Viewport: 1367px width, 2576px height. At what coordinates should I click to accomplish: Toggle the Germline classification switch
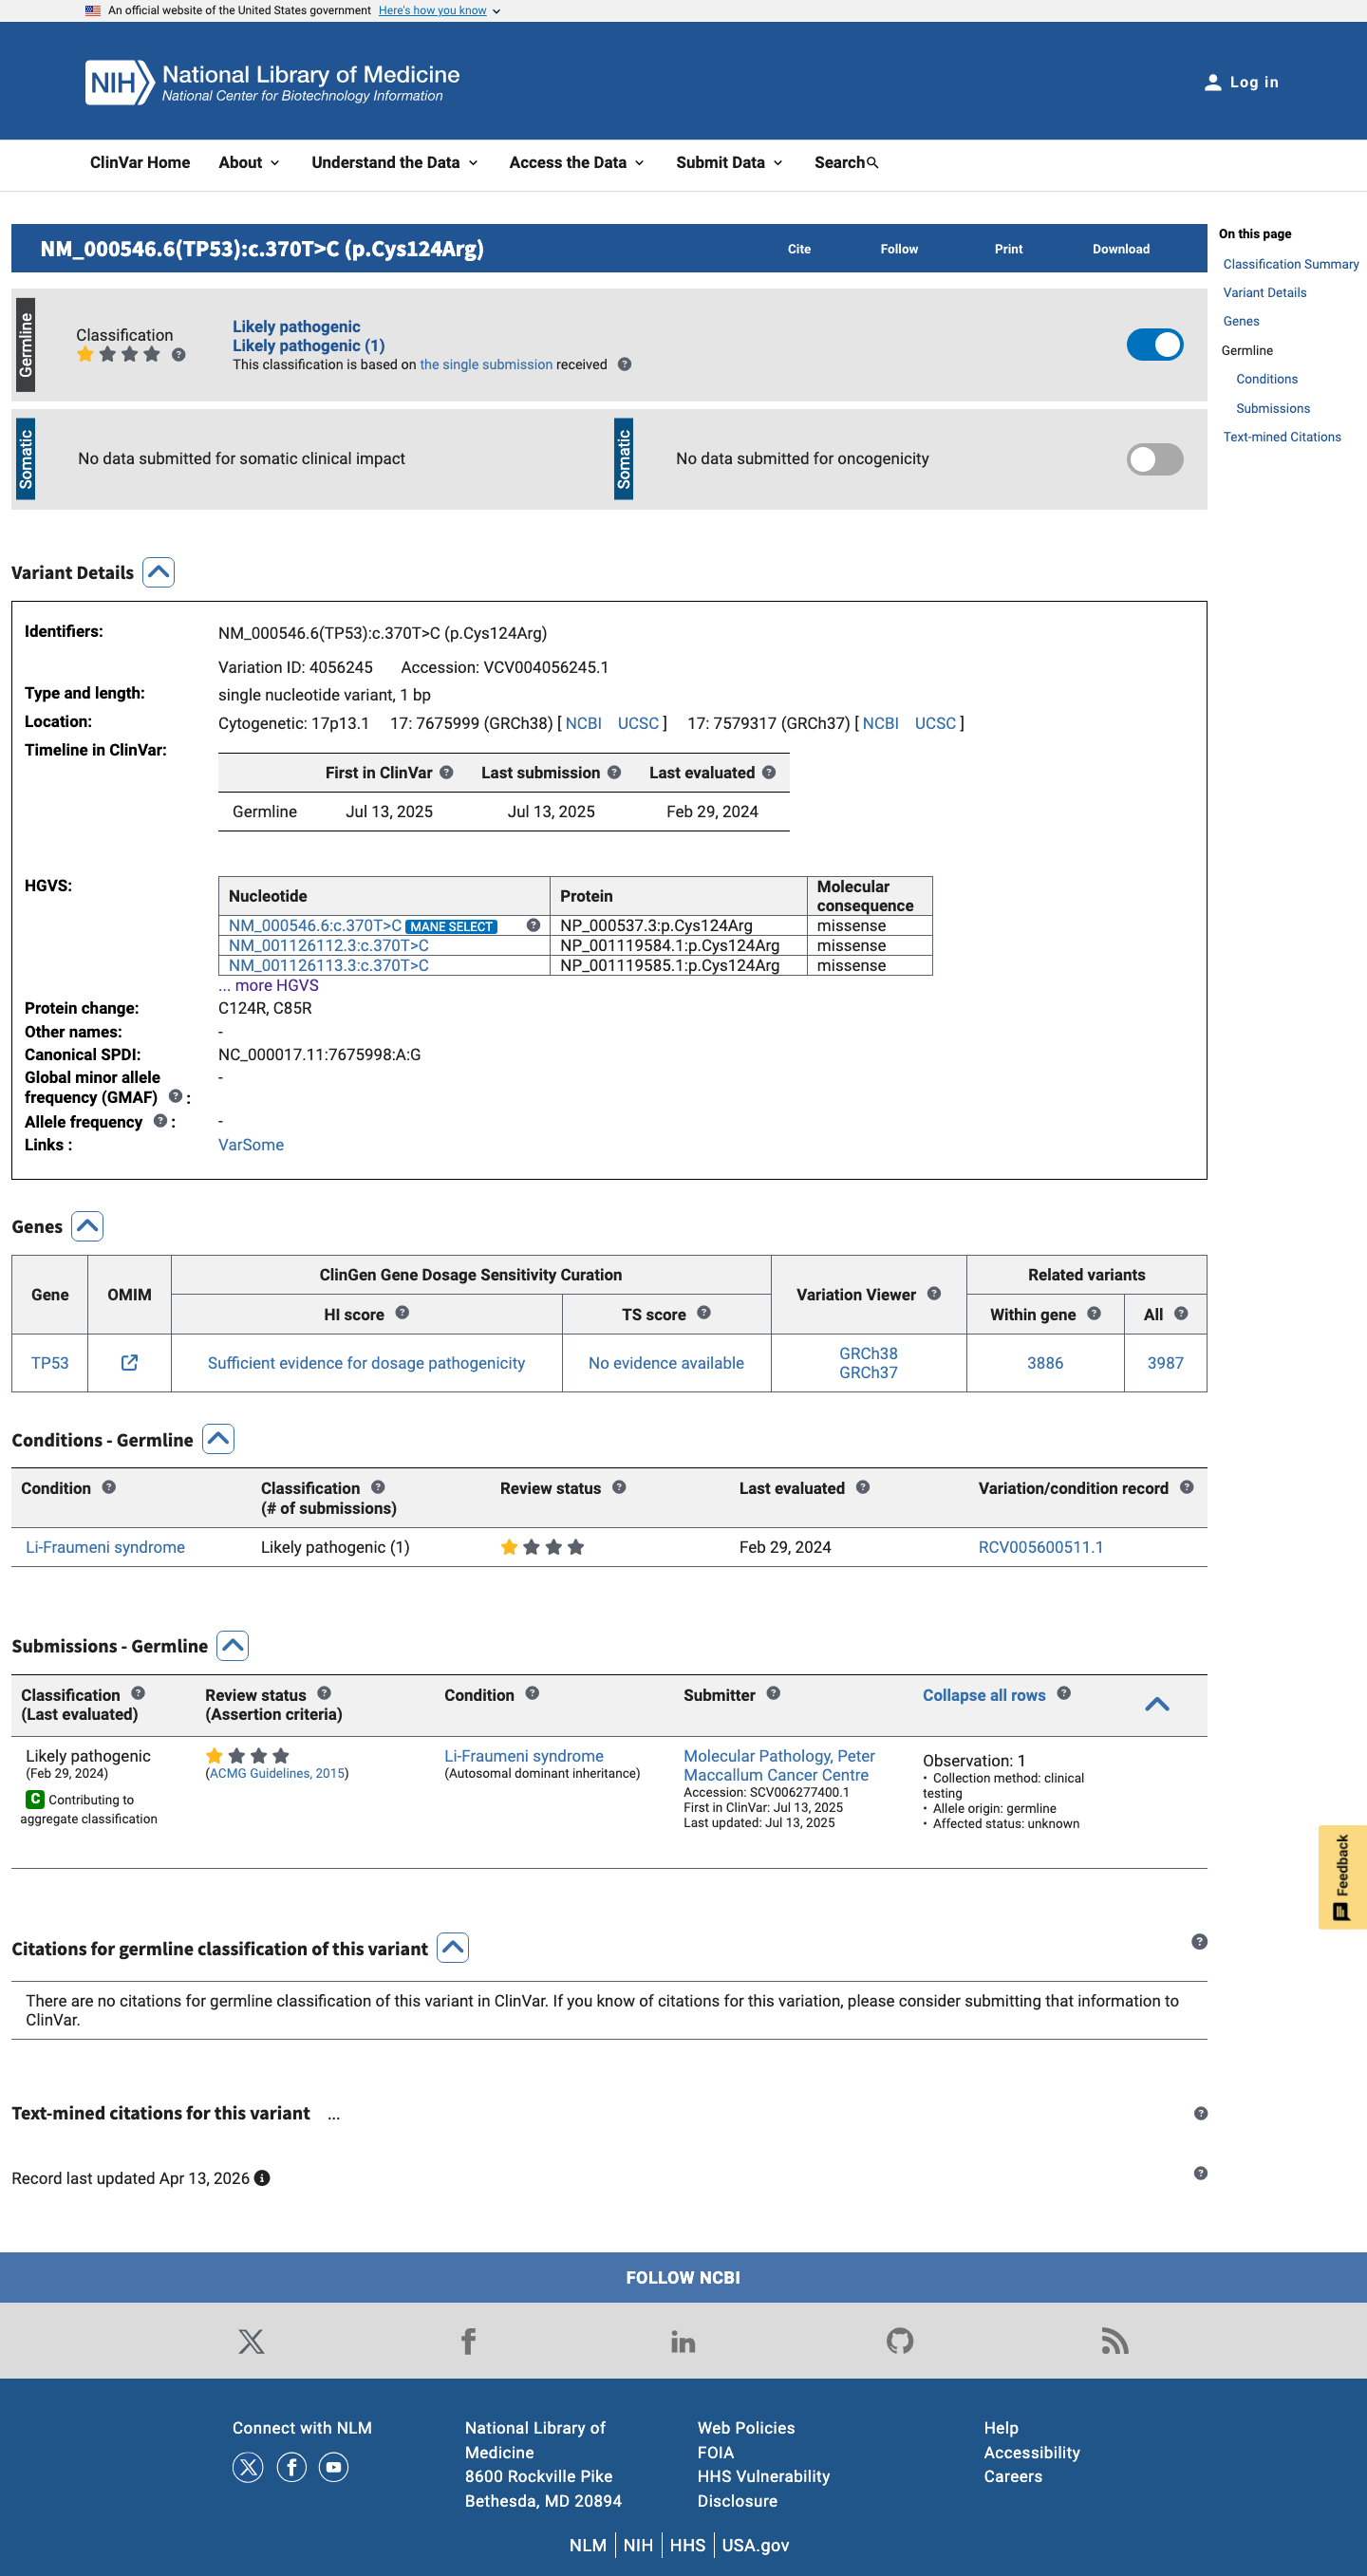pyautogui.click(x=1155, y=345)
